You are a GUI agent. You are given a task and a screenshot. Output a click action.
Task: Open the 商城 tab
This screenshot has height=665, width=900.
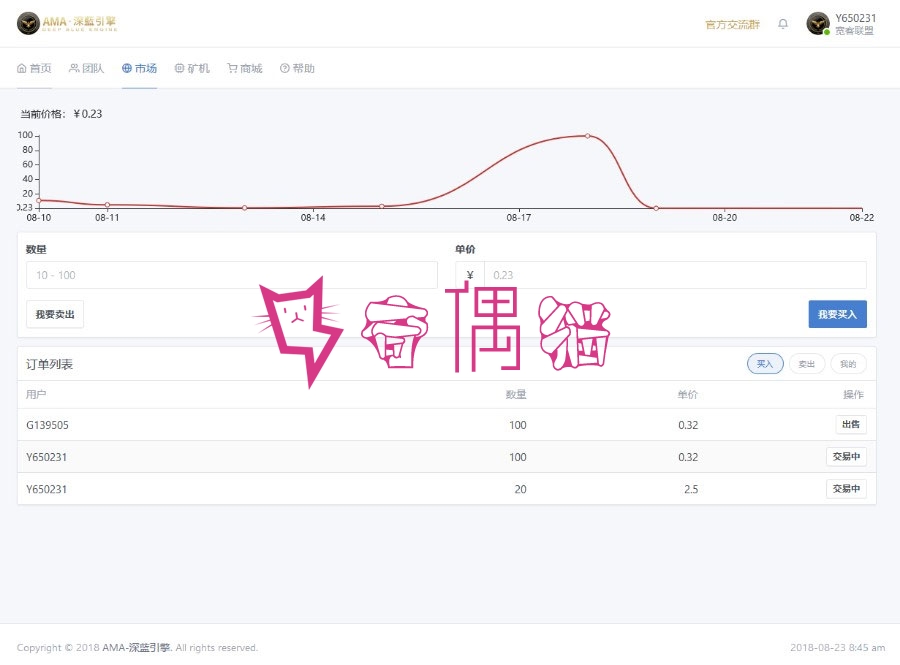pos(245,68)
